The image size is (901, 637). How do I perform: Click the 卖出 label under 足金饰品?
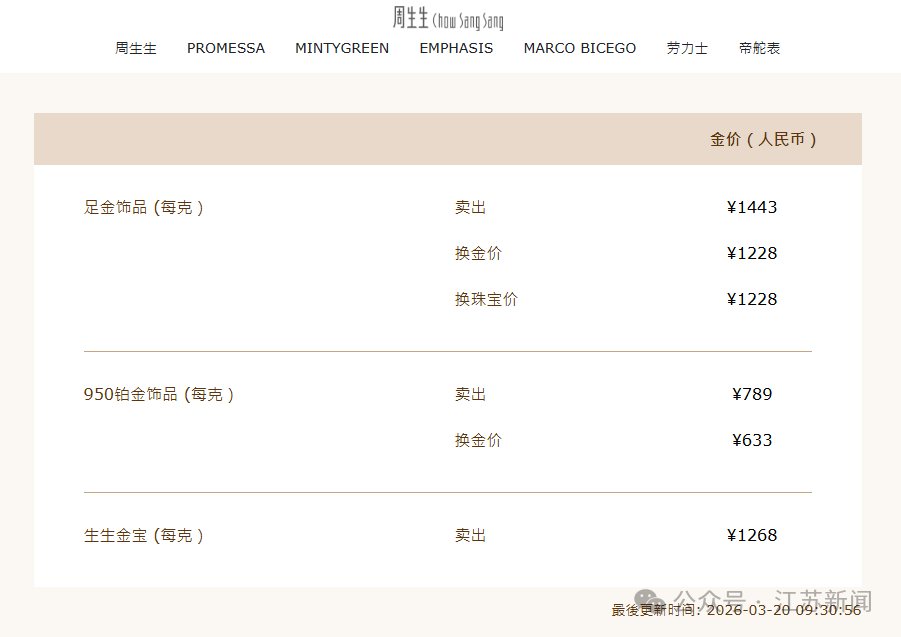[x=470, y=207]
